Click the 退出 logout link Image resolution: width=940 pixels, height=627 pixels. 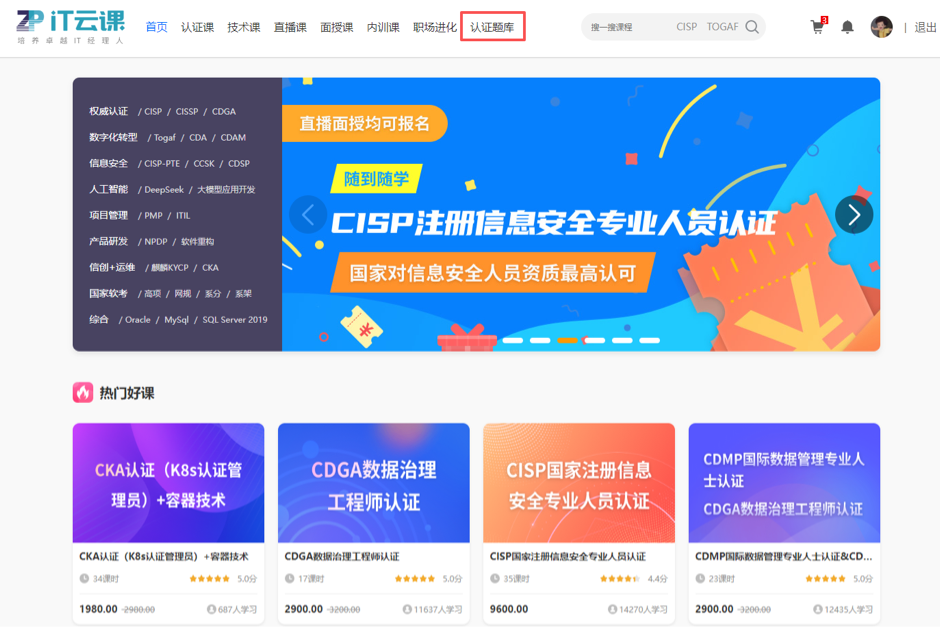coord(925,27)
